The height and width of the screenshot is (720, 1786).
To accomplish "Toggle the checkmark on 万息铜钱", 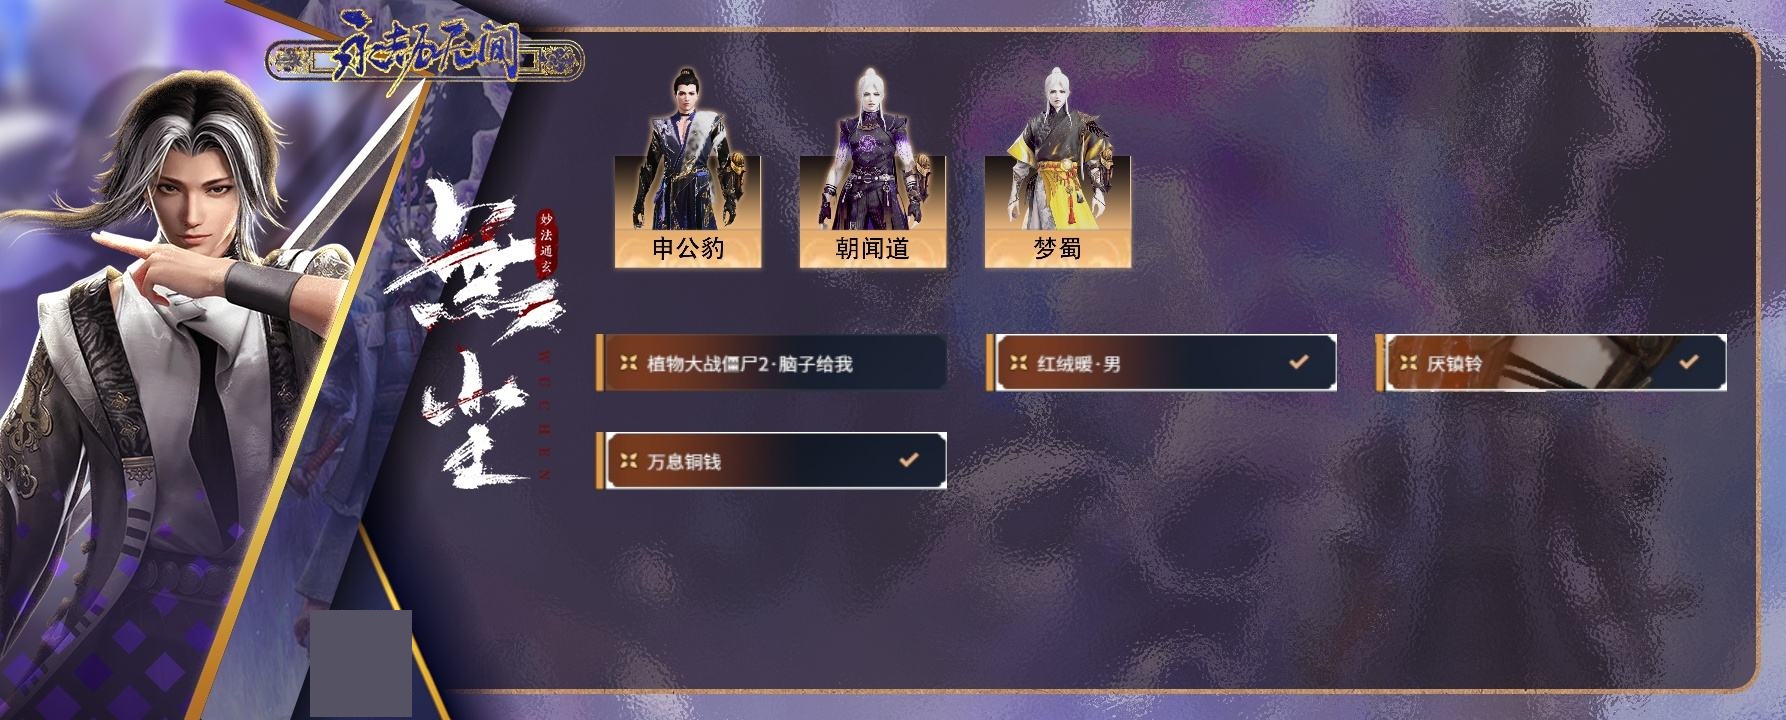I will coord(909,459).
